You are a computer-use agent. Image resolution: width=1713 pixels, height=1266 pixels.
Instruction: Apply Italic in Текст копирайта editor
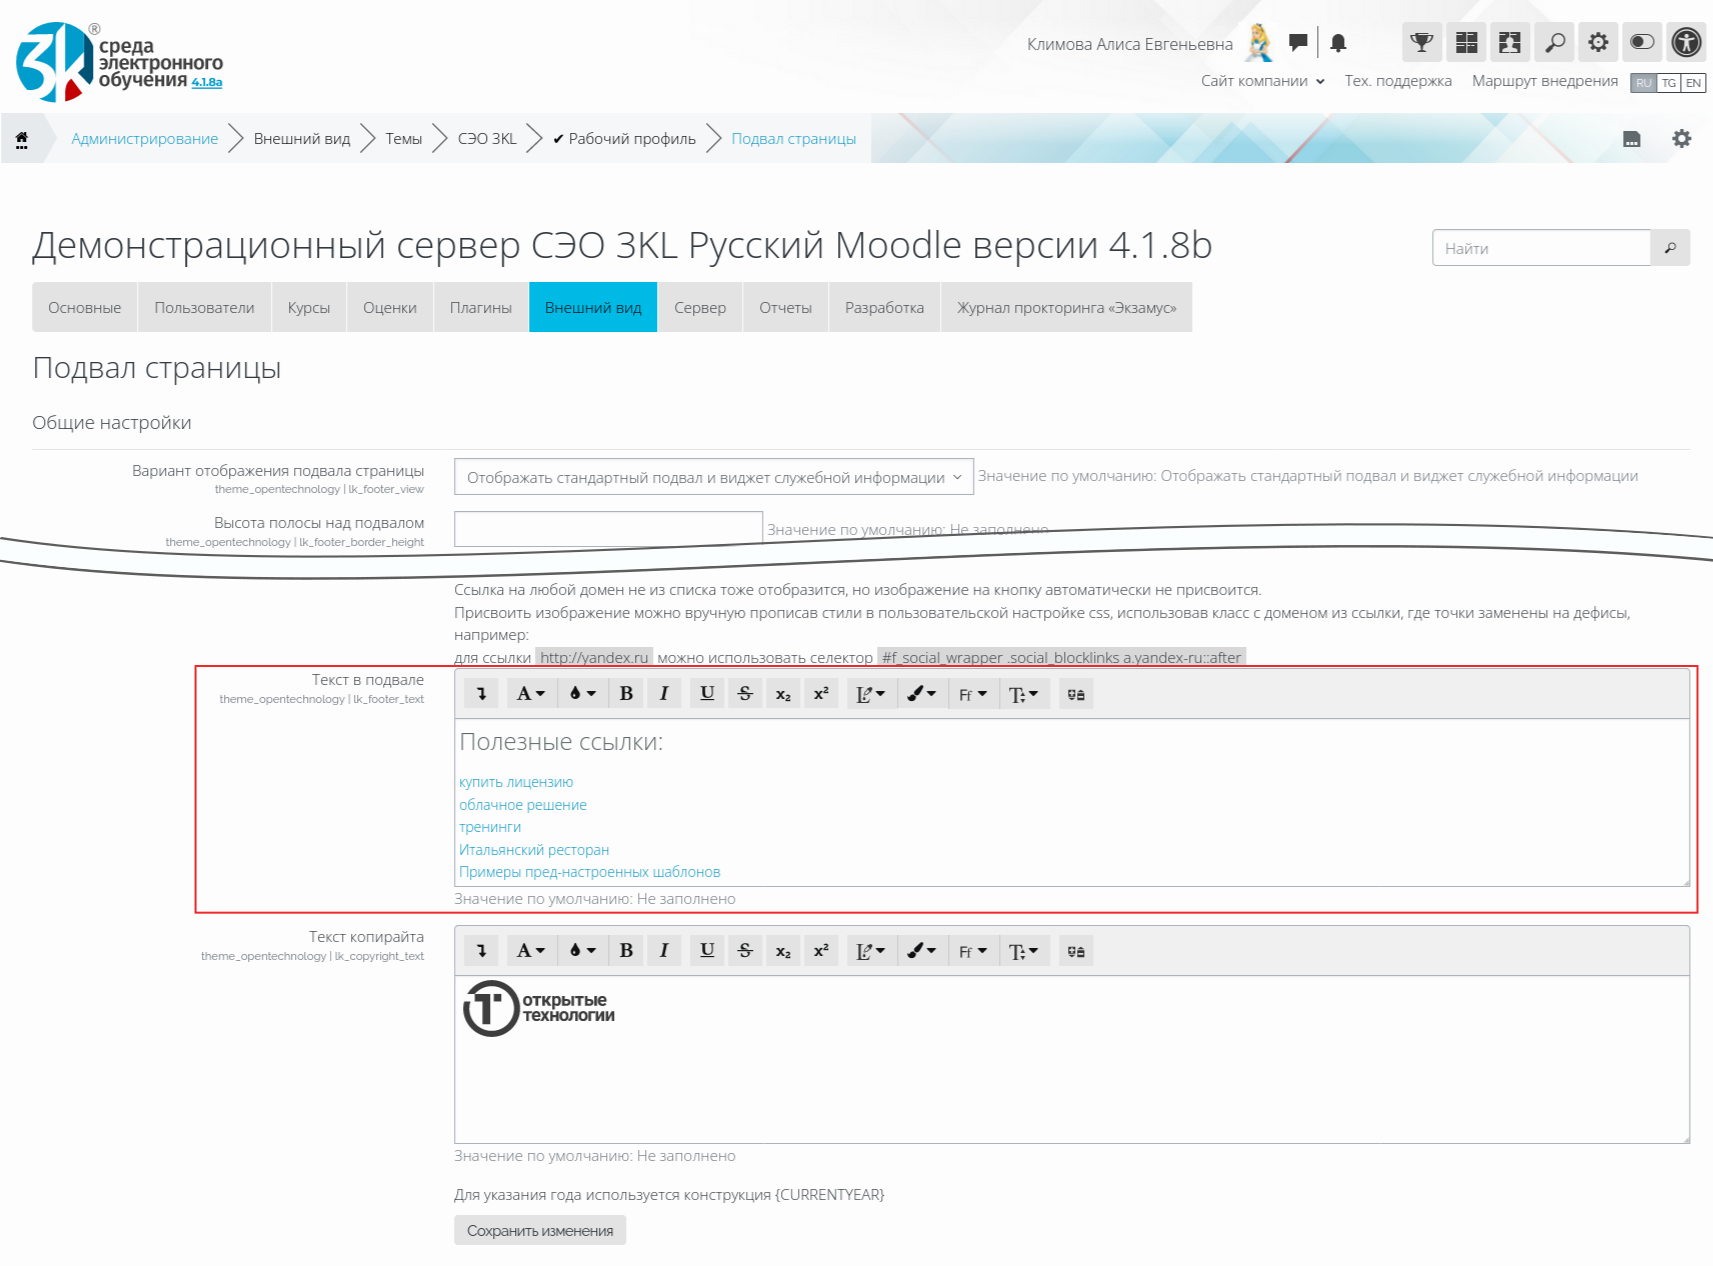664,950
